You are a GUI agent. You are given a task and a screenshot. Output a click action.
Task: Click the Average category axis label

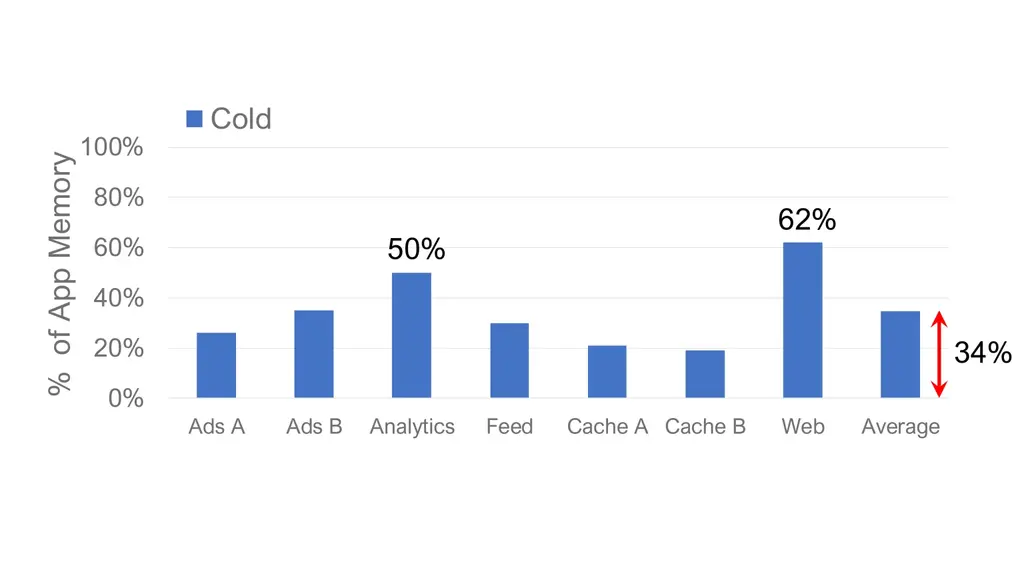(x=900, y=427)
